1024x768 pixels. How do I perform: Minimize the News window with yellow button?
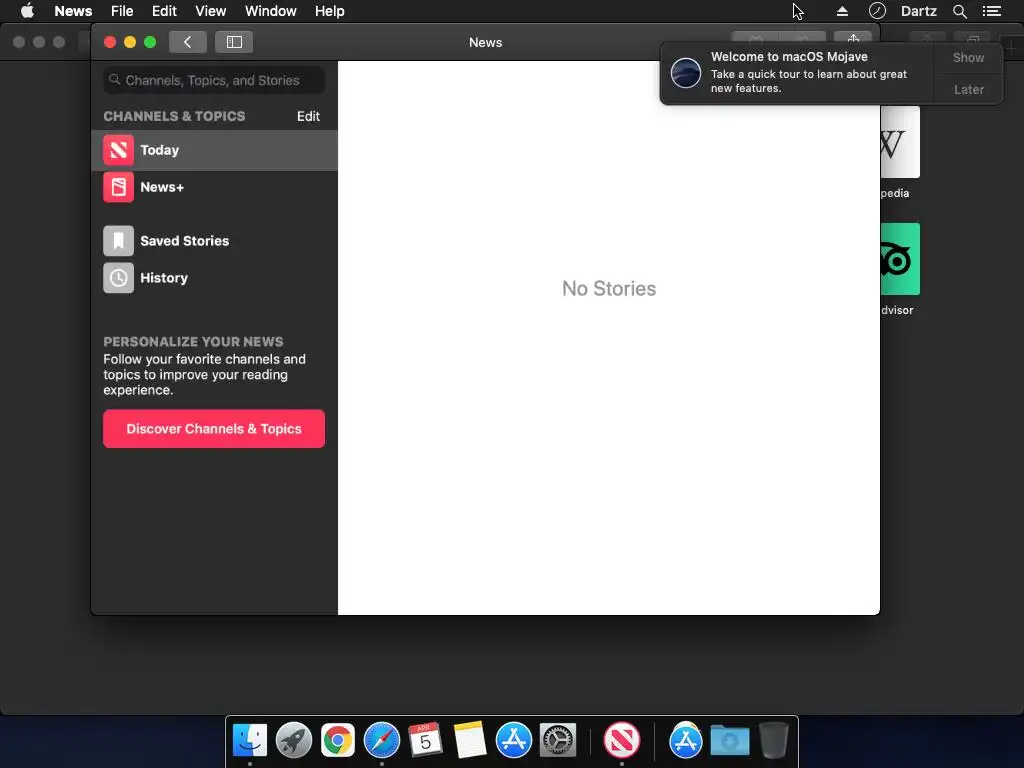pyautogui.click(x=130, y=42)
